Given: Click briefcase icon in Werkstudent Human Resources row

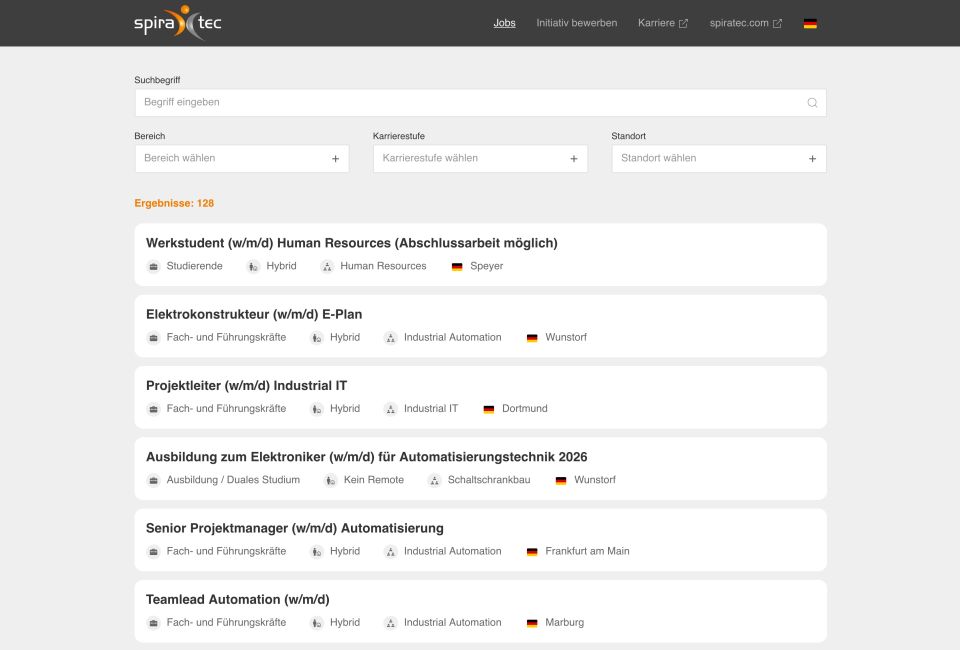Looking at the screenshot, I should pos(154,266).
